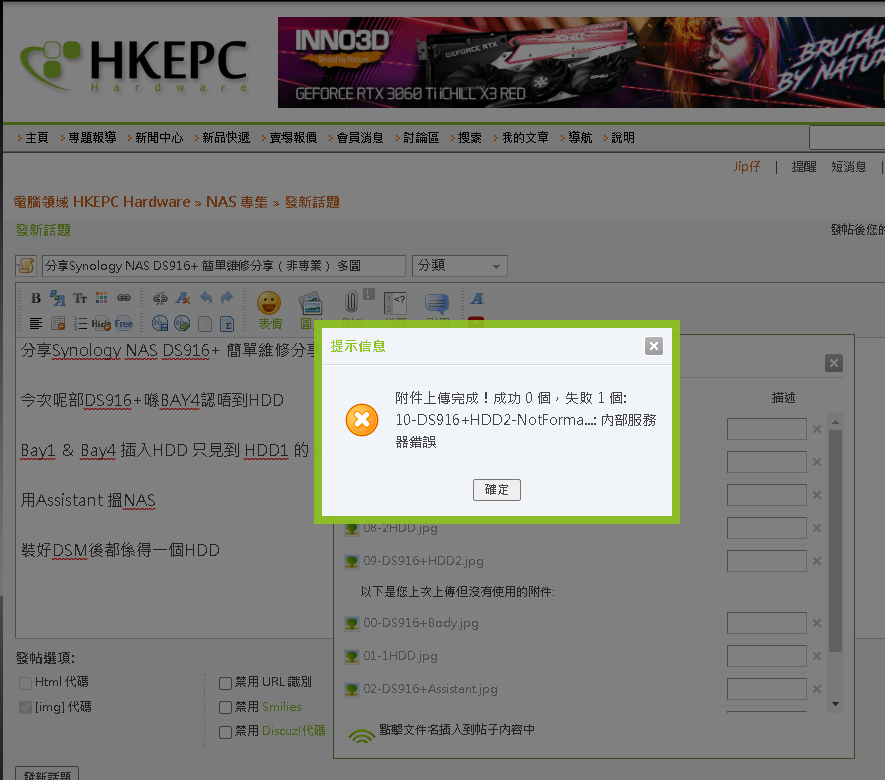Apply bold formatting in the editor toolbar
This screenshot has width=885, height=780.
[36, 298]
